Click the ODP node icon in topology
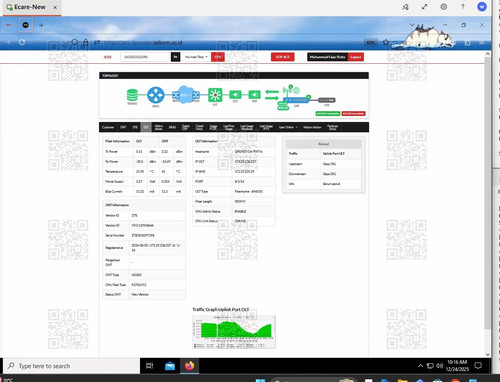This screenshot has width=500, height=382. tap(255, 95)
